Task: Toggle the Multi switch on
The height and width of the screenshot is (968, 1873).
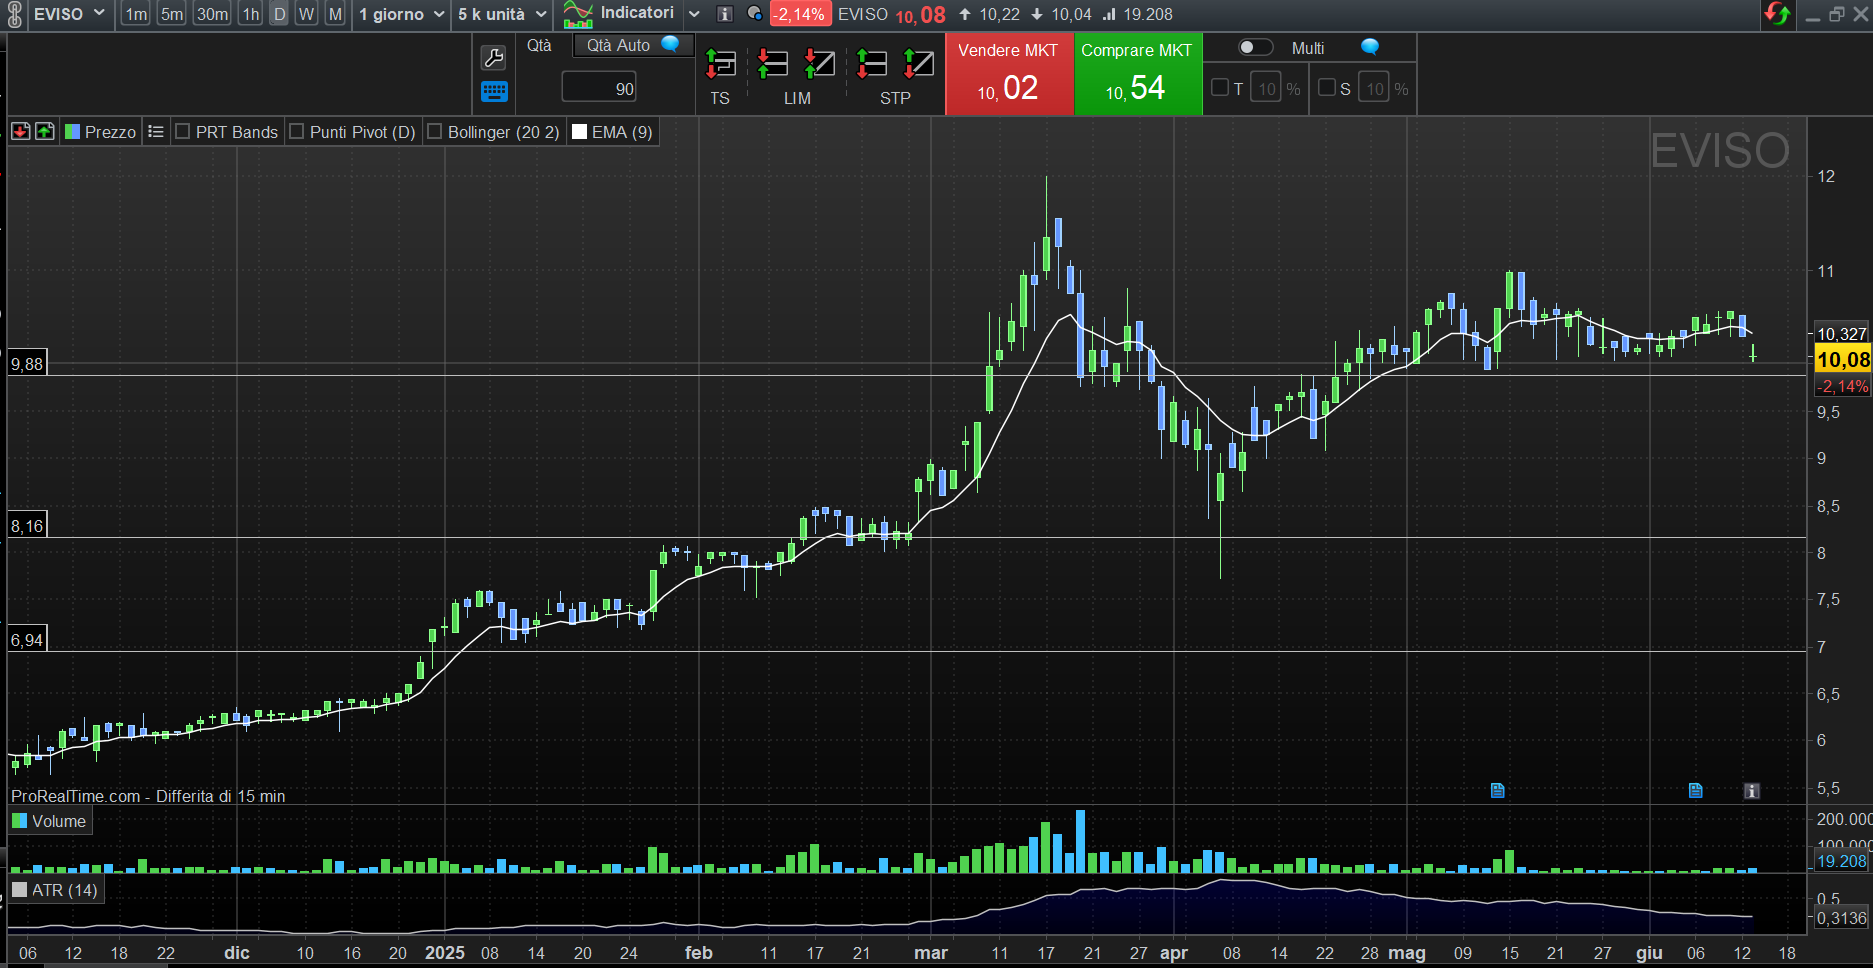Action: [x=1255, y=48]
